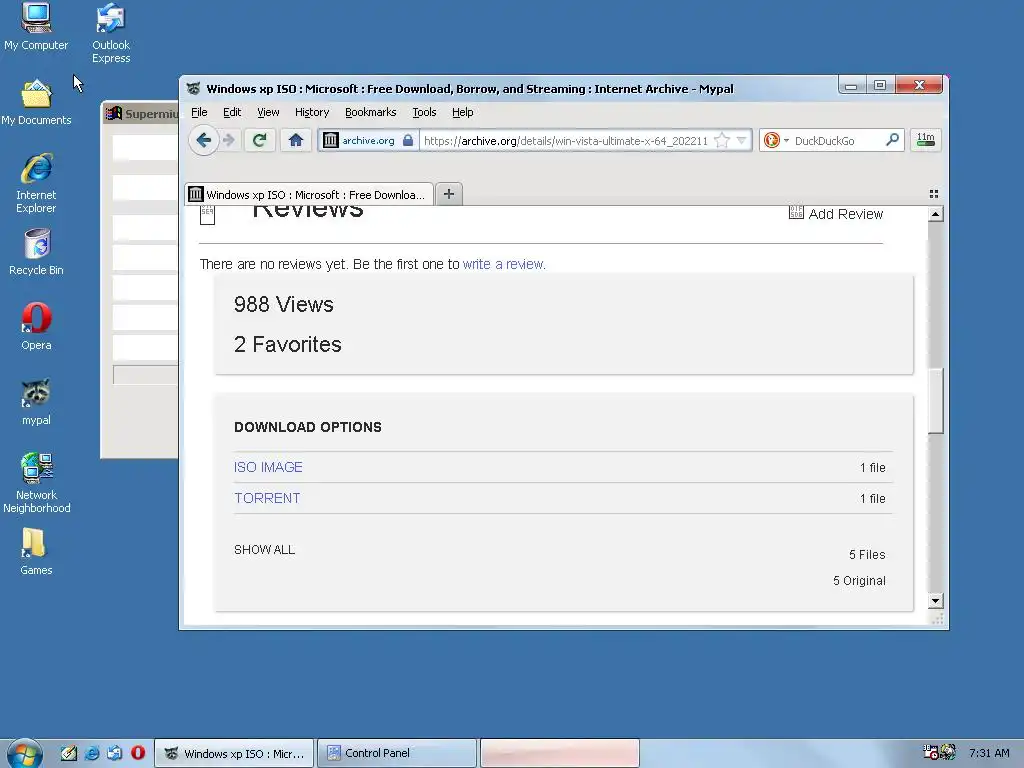Go back with the browser Back arrow
Image resolution: width=1024 pixels, height=768 pixels.
203,140
